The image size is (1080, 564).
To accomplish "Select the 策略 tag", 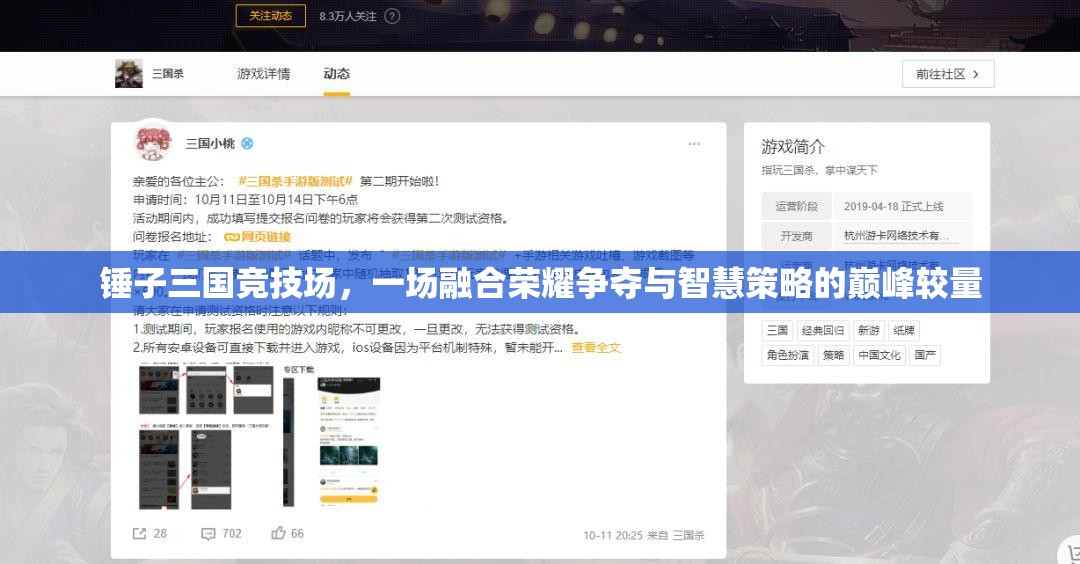I will point(833,355).
